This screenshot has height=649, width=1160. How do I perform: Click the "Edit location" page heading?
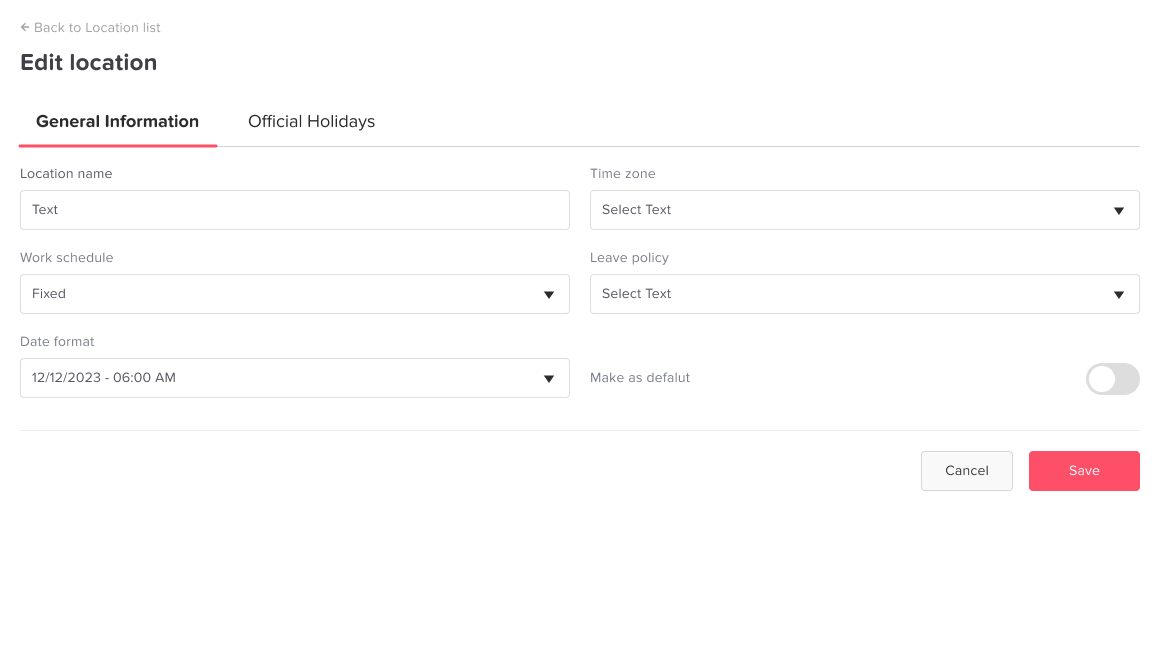click(x=89, y=63)
